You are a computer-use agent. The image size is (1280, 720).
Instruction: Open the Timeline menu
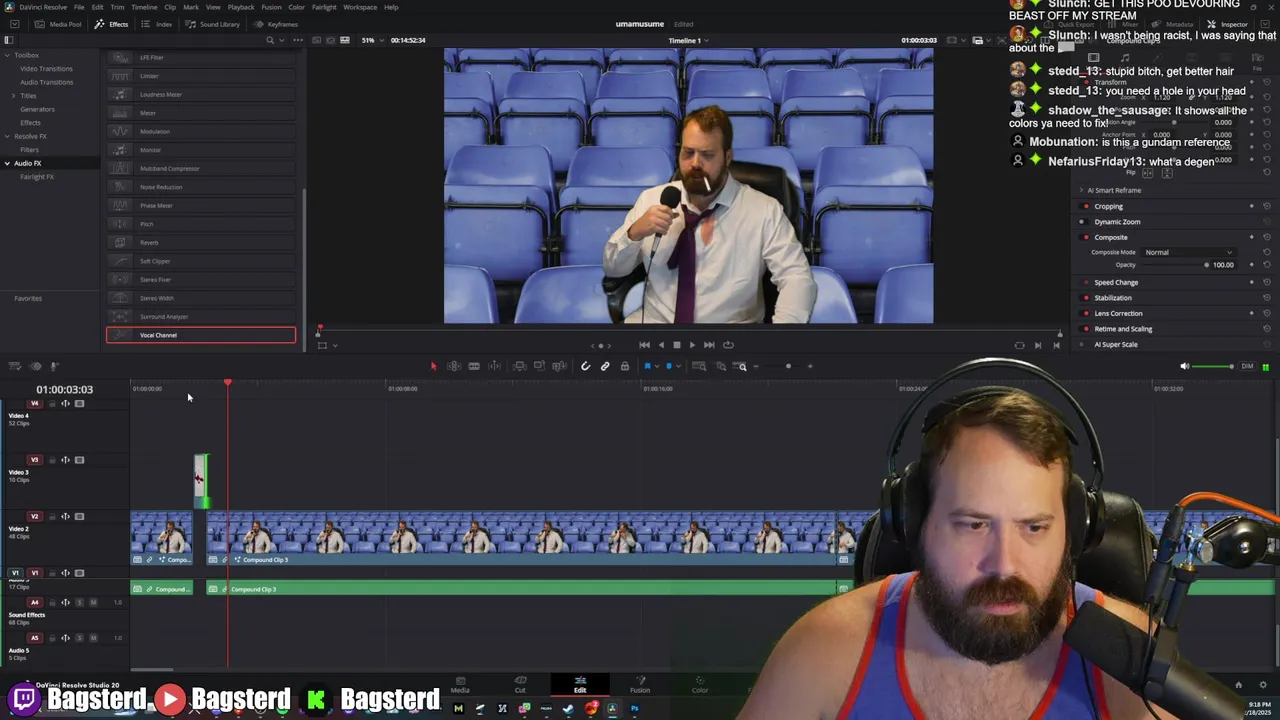[144, 7]
